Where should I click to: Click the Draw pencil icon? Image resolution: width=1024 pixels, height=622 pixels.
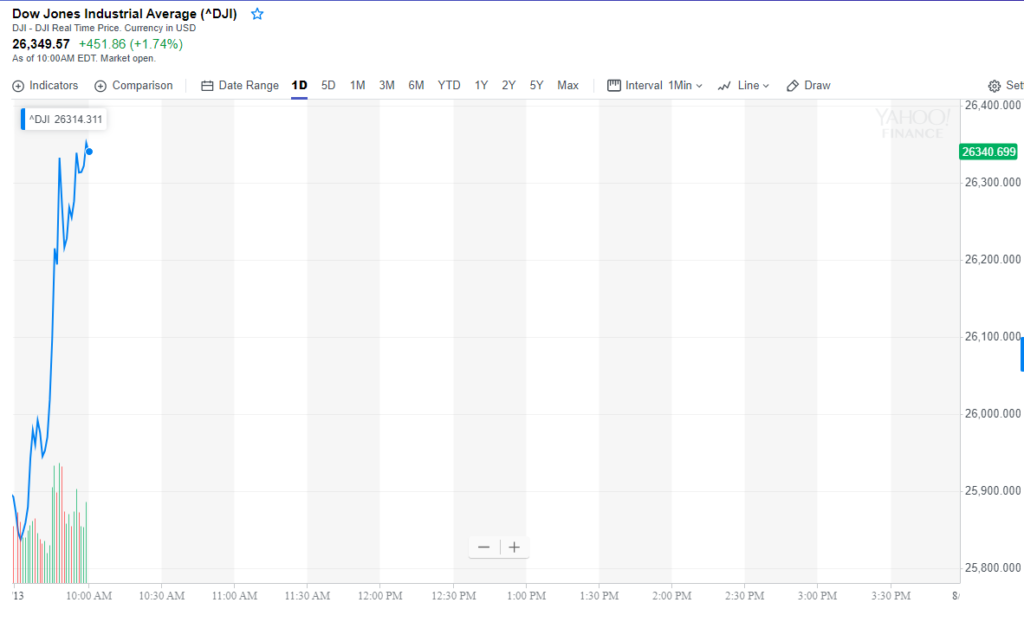point(792,86)
